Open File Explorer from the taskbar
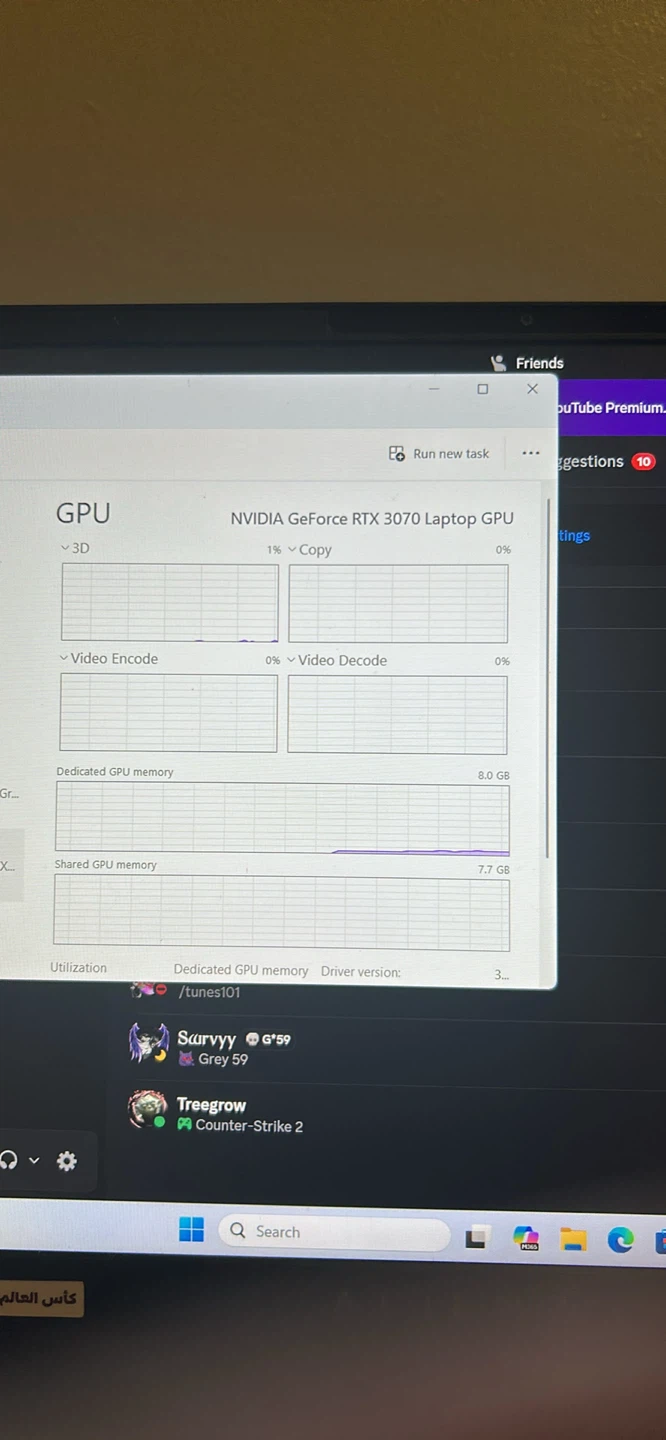The height and width of the screenshot is (1440, 666). (573, 1240)
